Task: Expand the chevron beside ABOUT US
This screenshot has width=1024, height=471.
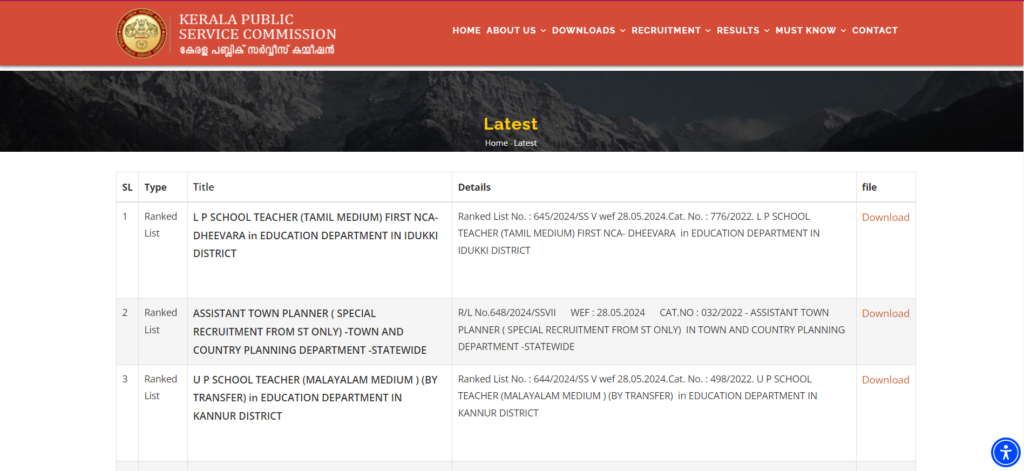Action: (x=543, y=31)
